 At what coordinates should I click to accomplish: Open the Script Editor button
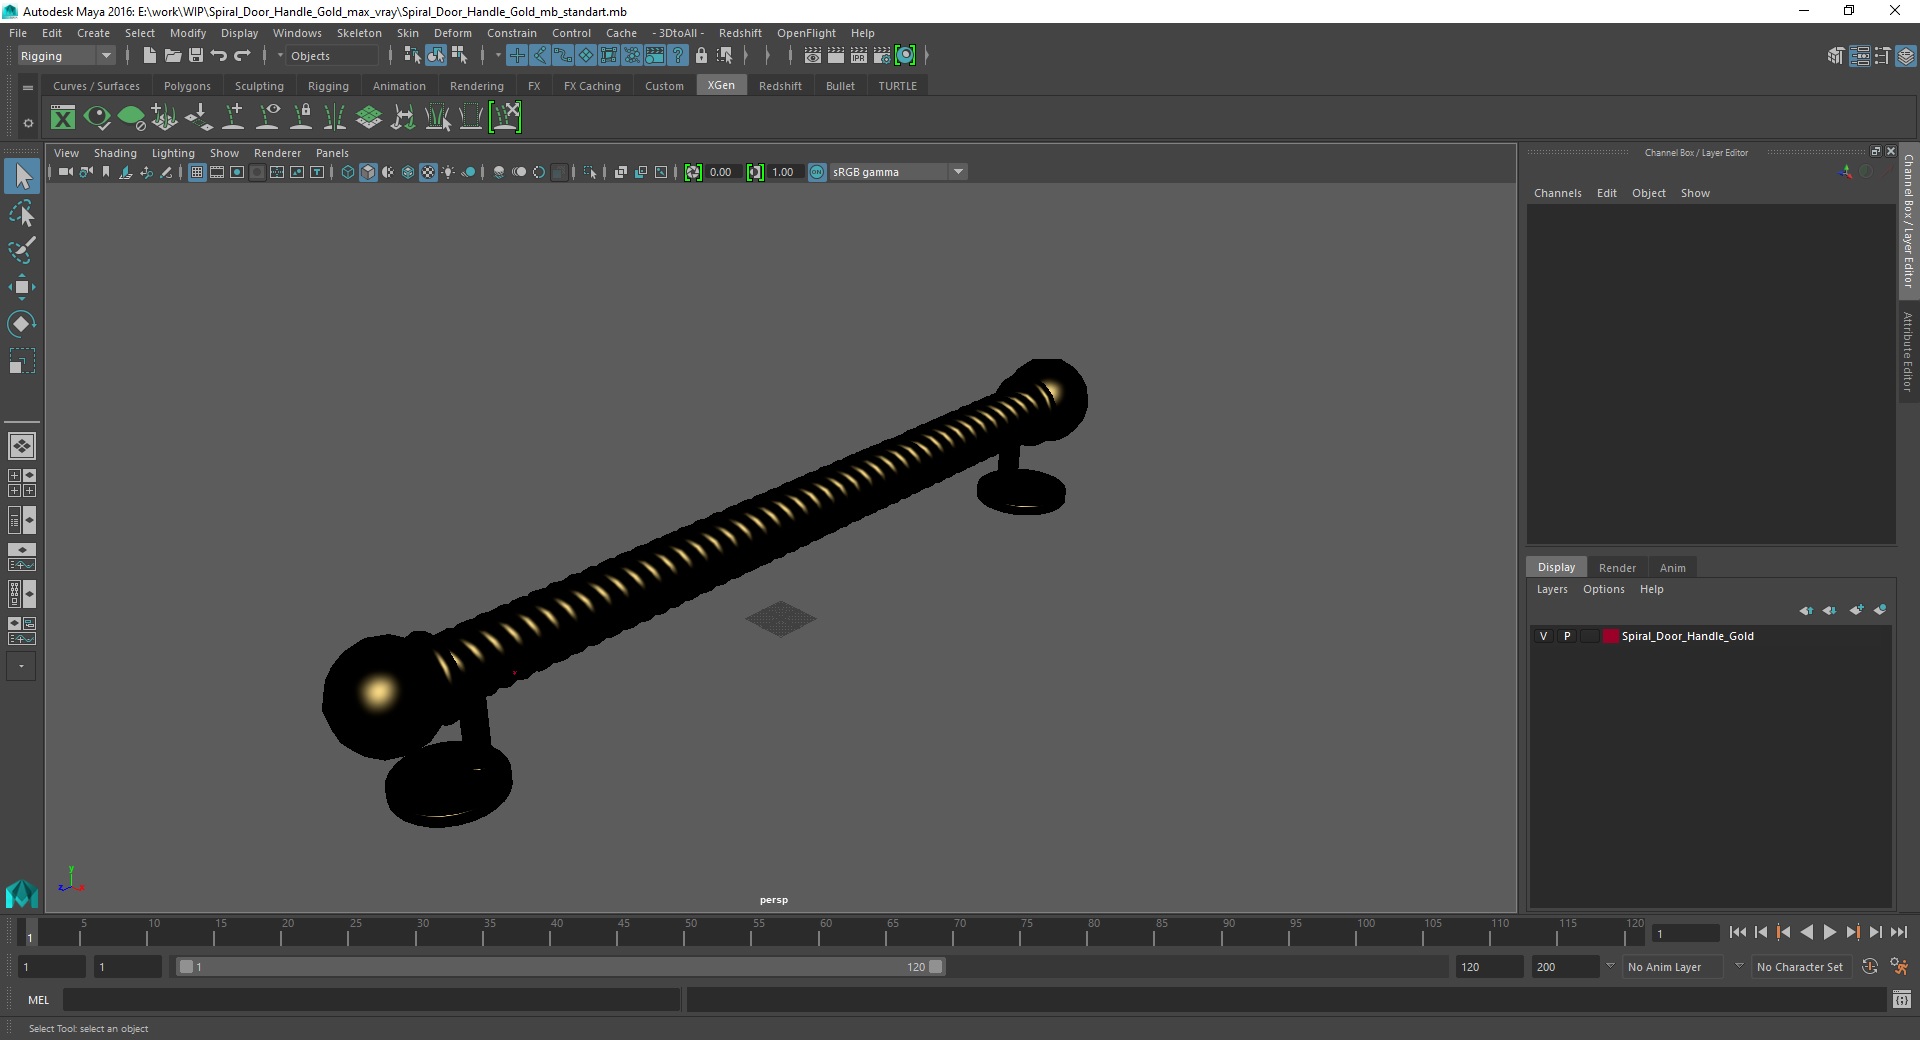tap(1901, 999)
